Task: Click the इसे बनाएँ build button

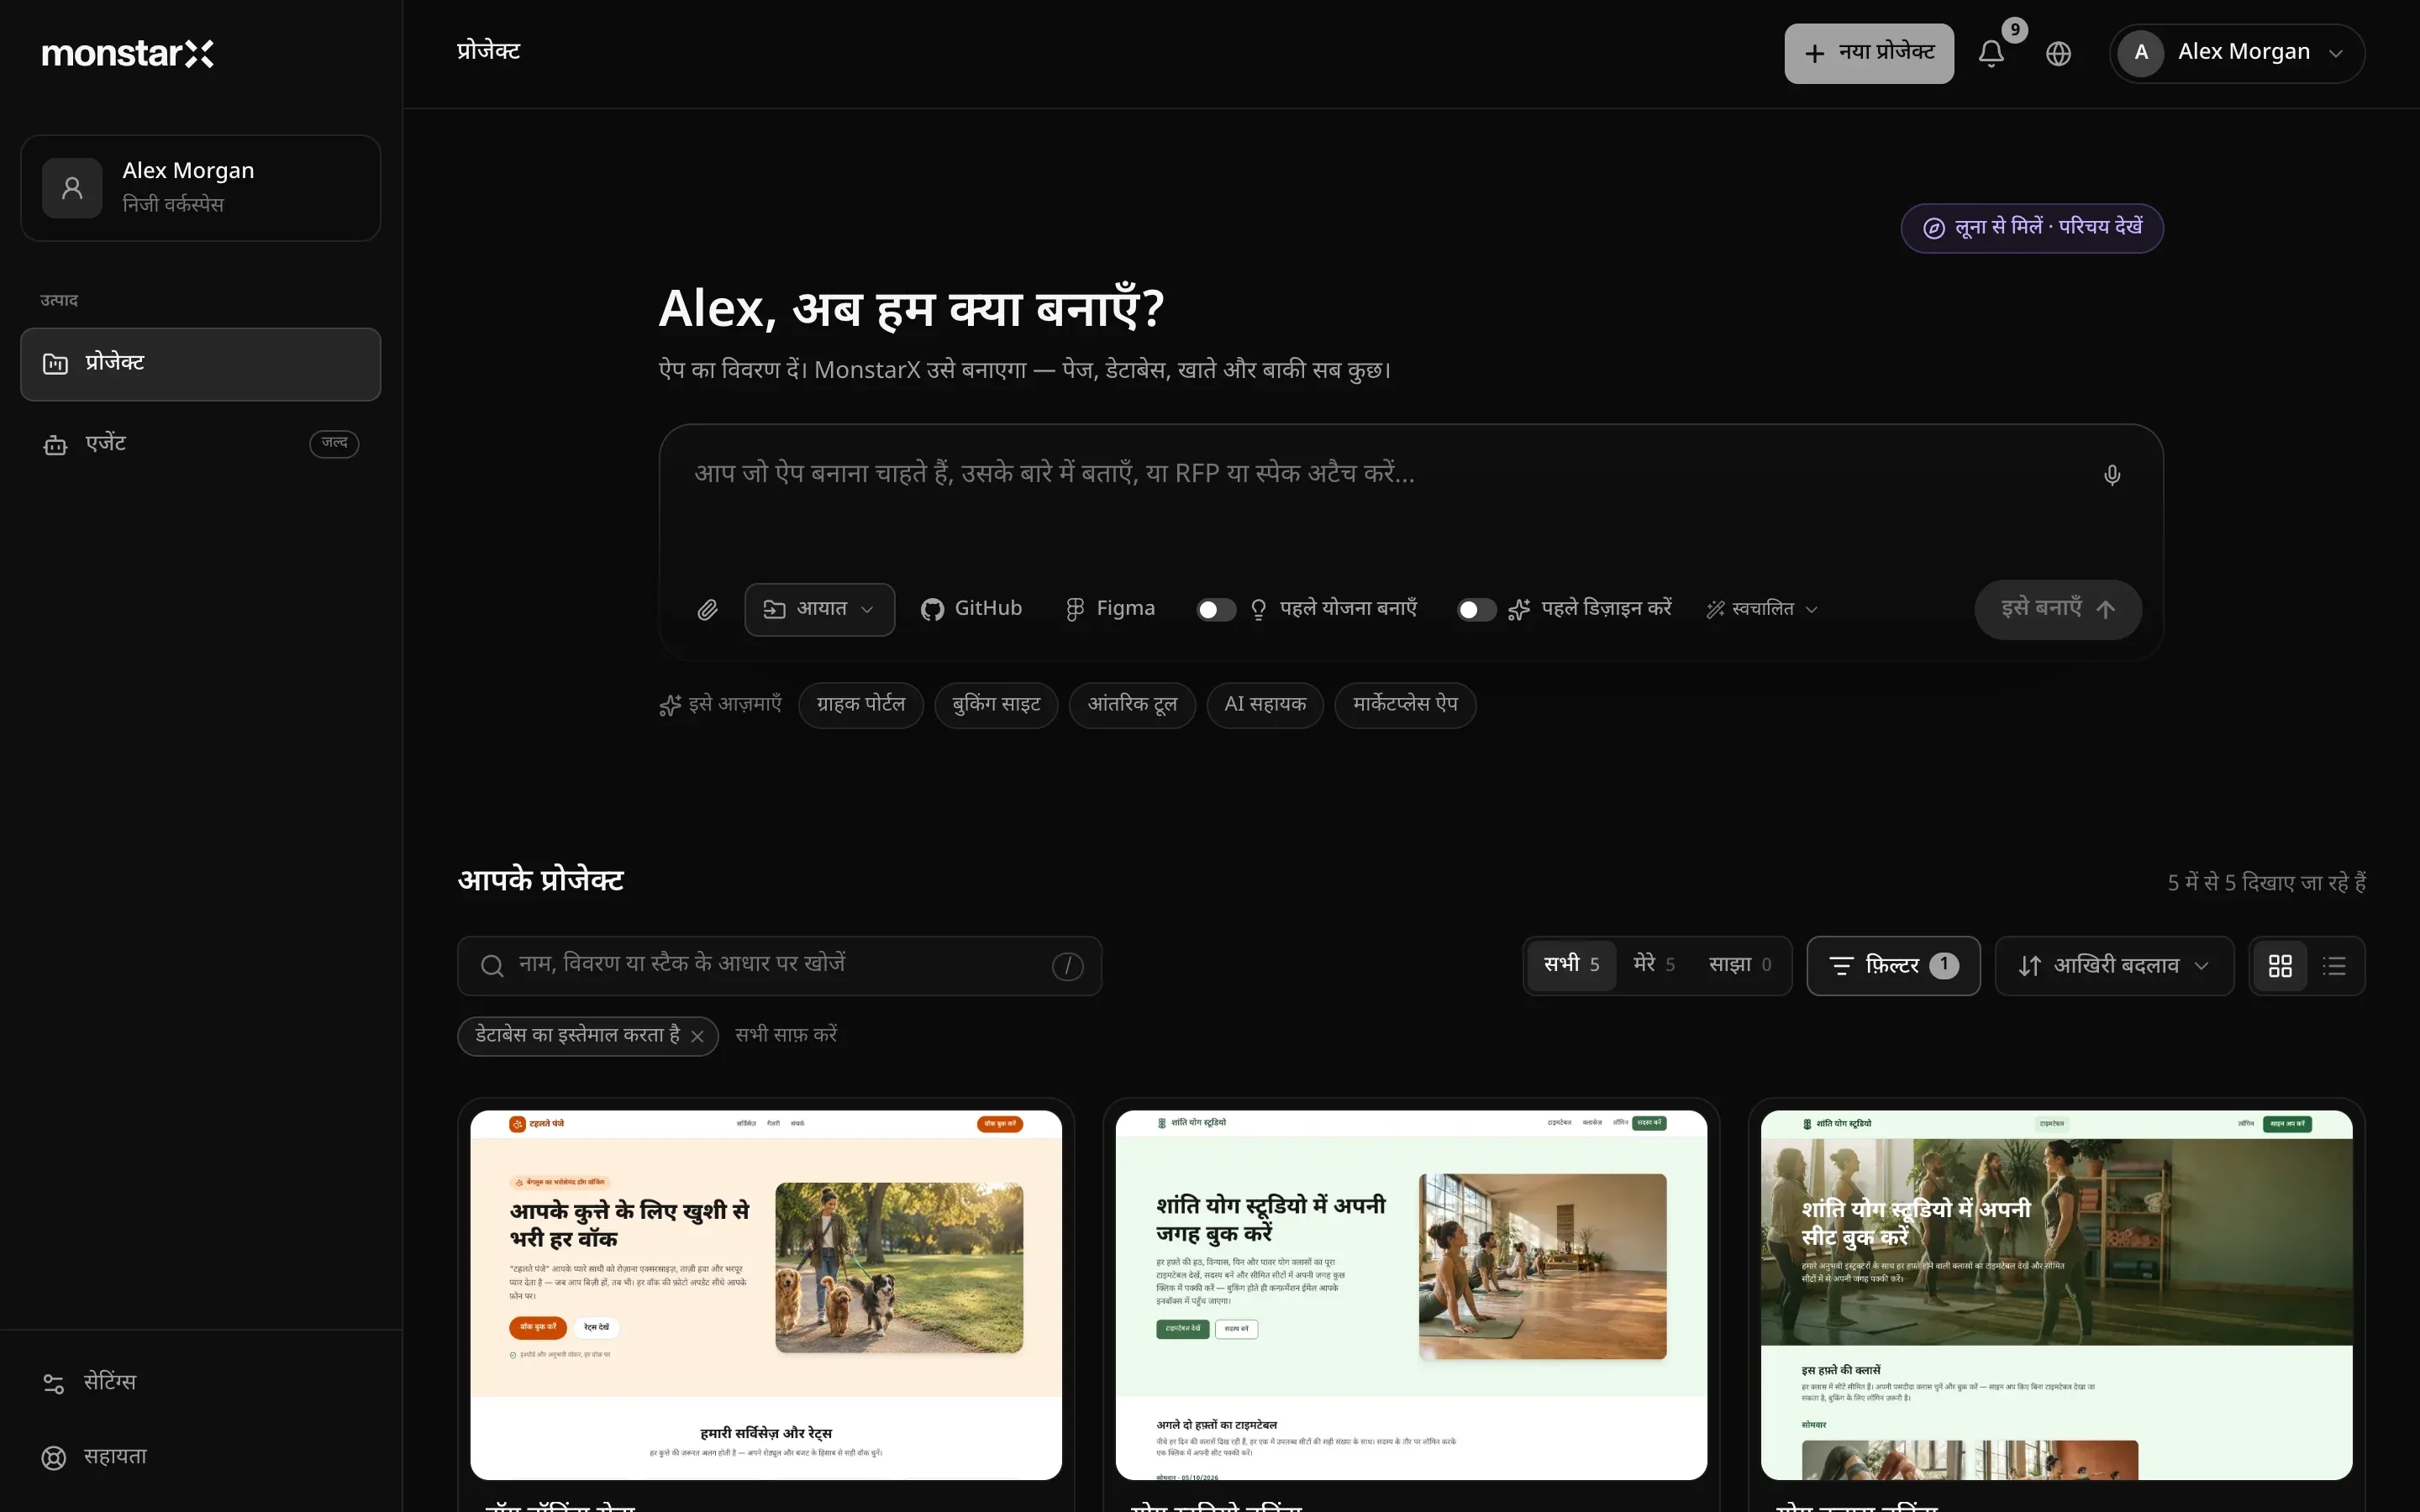Action: (x=2058, y=609)
